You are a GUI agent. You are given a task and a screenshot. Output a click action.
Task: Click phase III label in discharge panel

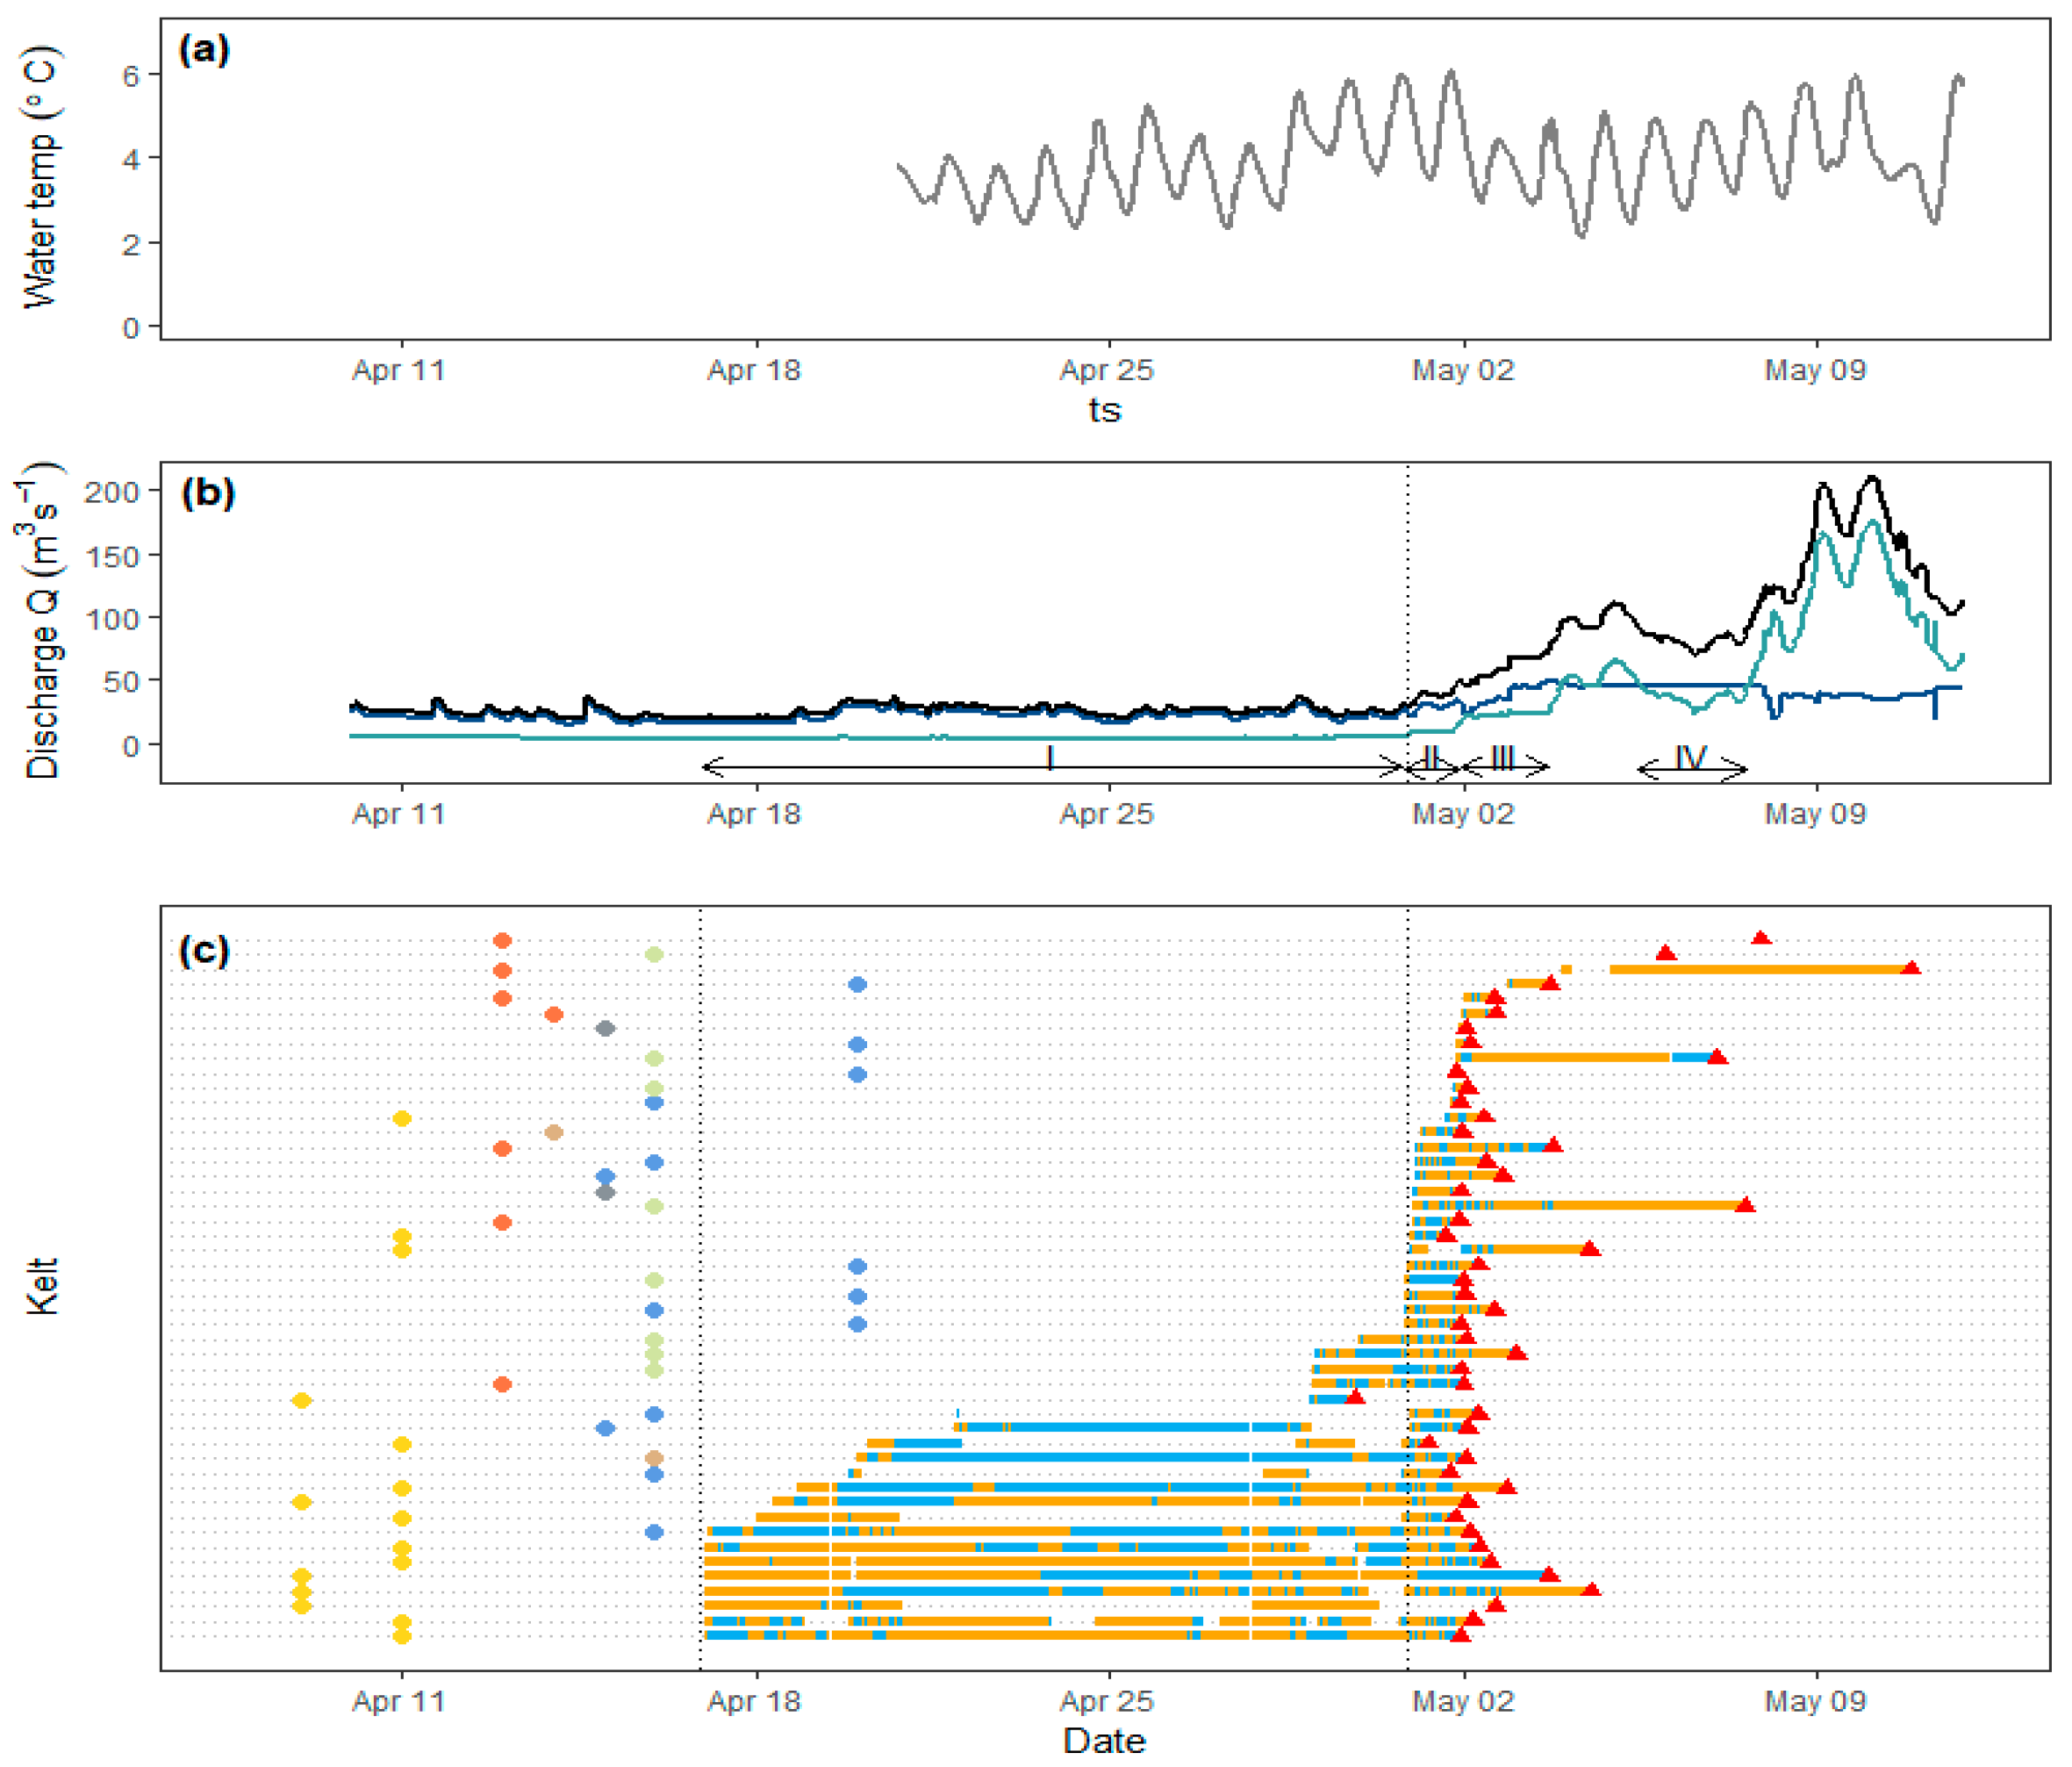click(1502, 757)
